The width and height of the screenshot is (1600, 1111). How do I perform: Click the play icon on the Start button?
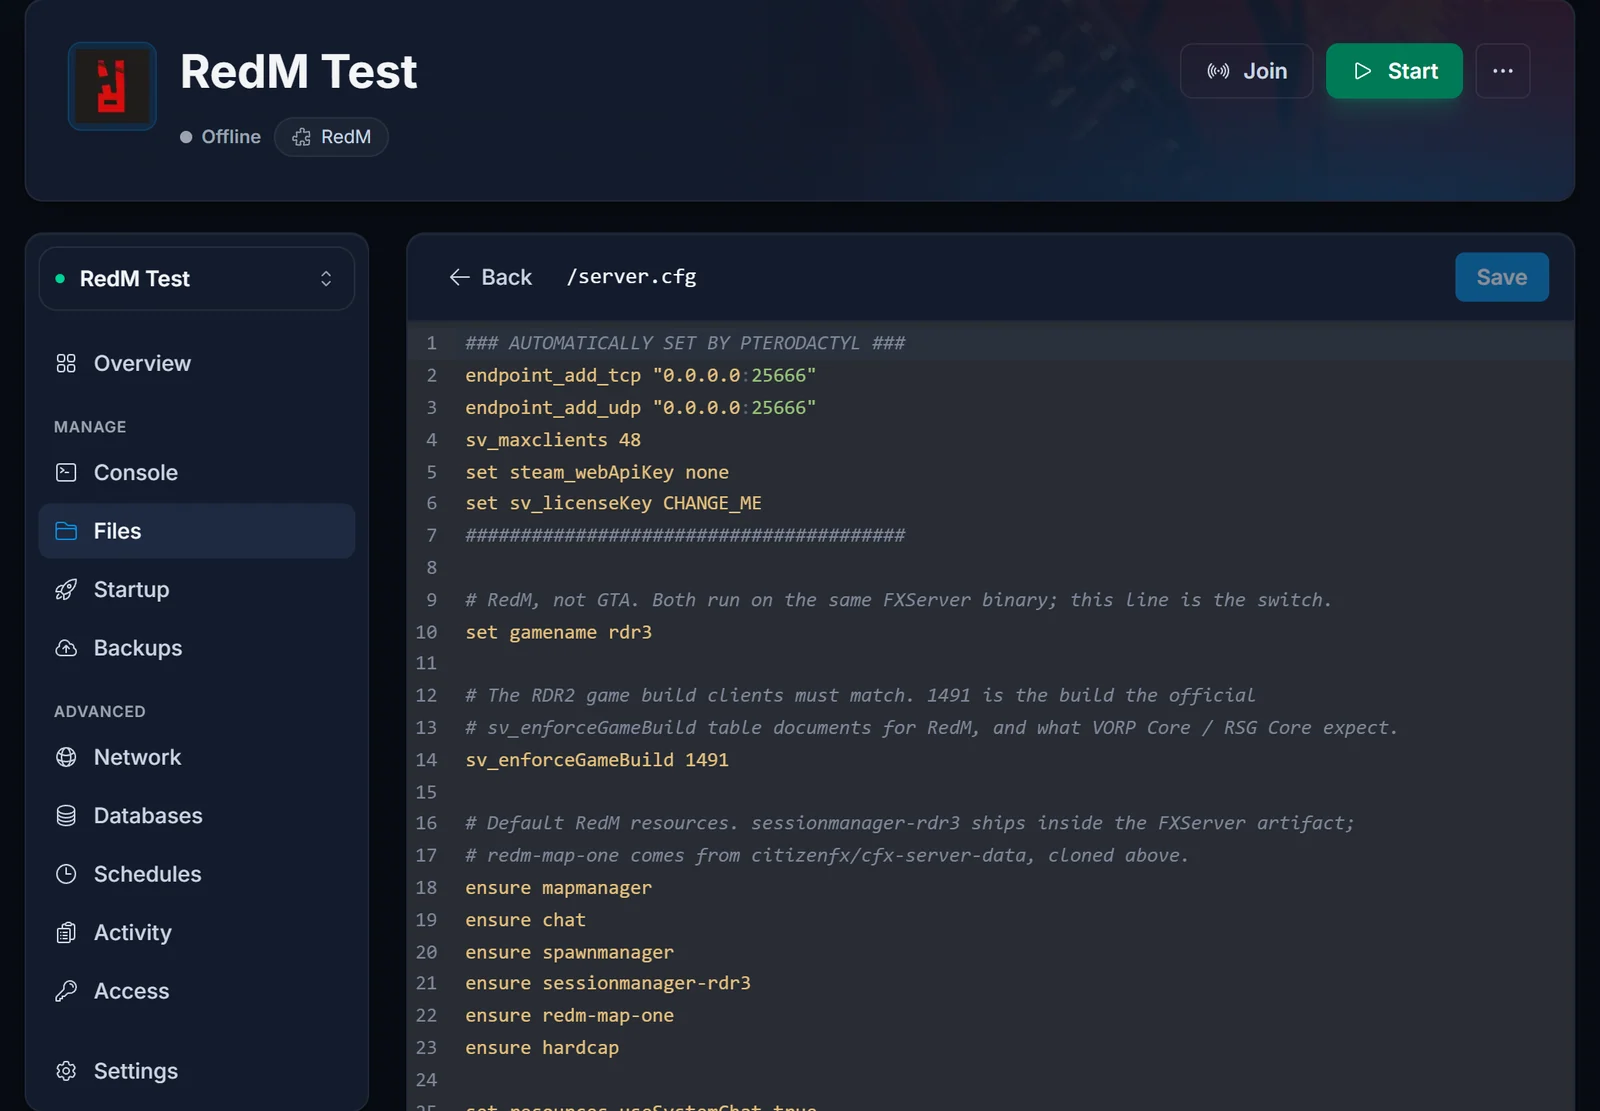click(1362, 71)
